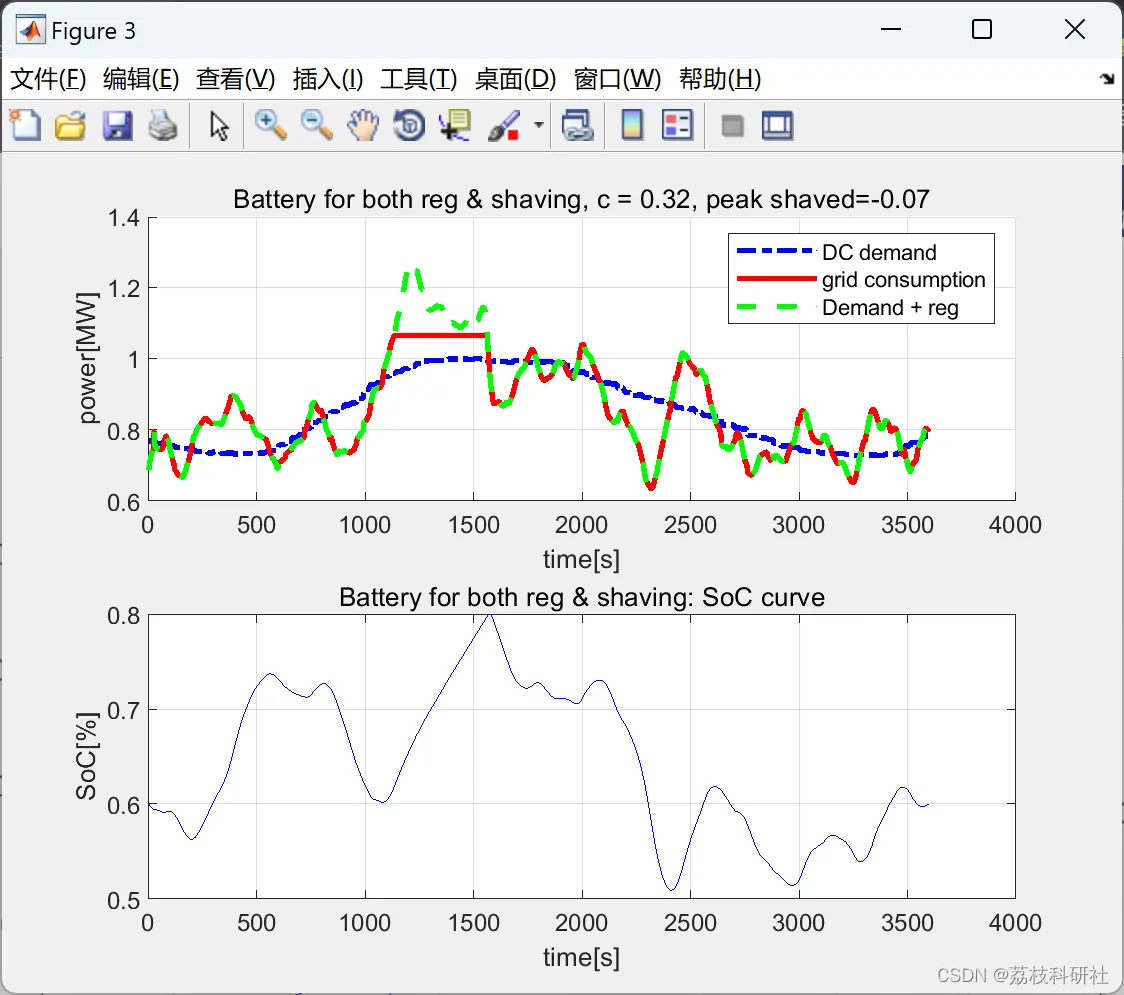Click the top plot title with 'c = 0.32'
Viewport: 1124px width, 995px height.
coord(581,199)
